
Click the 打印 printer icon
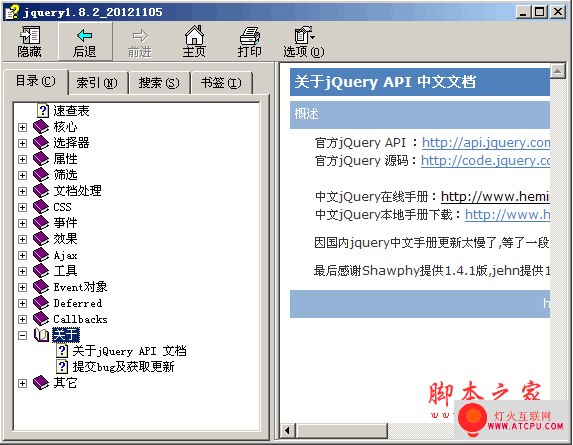coord(250,36)
